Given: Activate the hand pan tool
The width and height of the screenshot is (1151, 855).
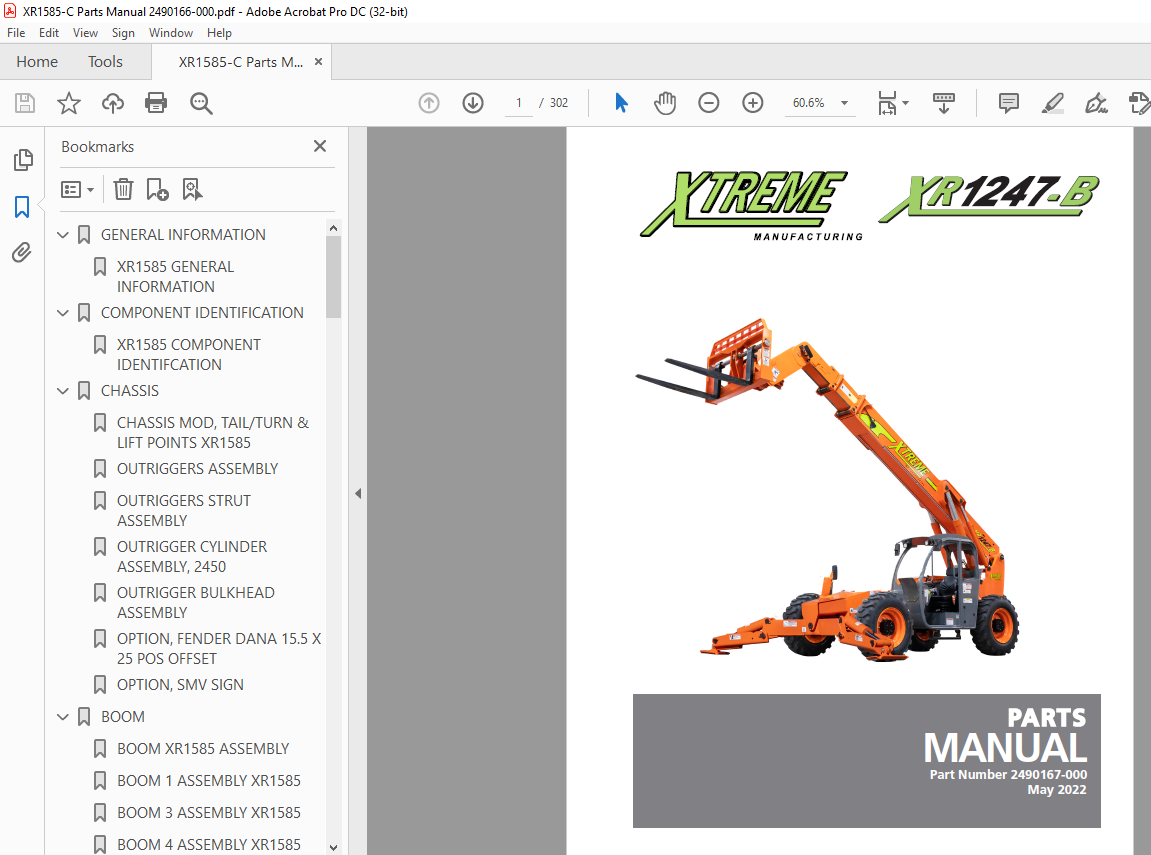Looking at the screenshot, I should tap(665, 103).
